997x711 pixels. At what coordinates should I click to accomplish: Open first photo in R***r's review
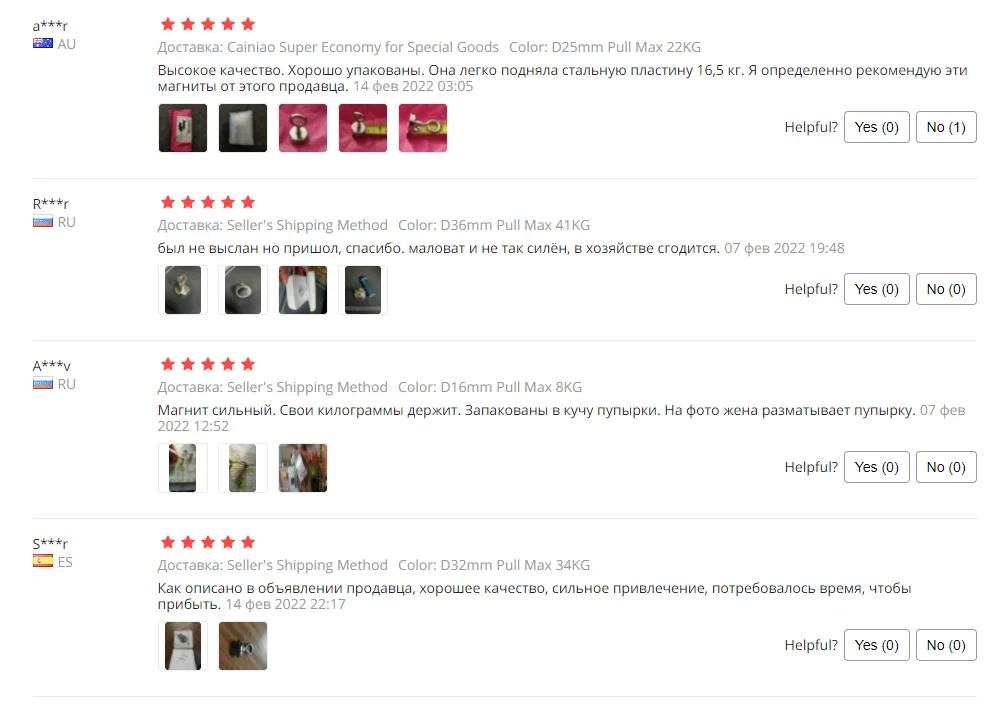pos(182,290)
